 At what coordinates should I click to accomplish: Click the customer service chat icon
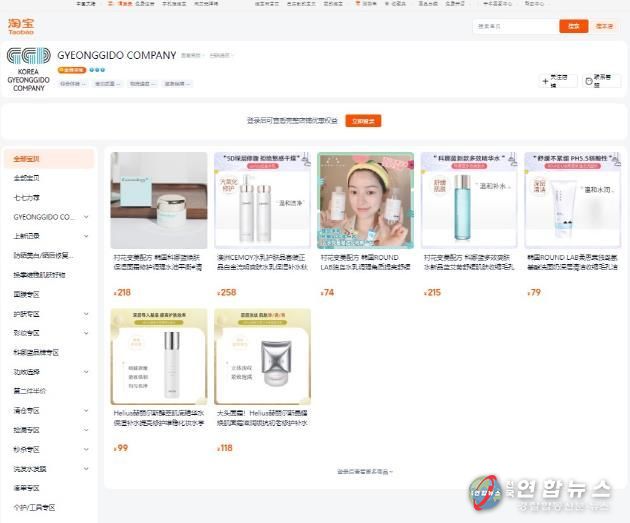point(589,82)
